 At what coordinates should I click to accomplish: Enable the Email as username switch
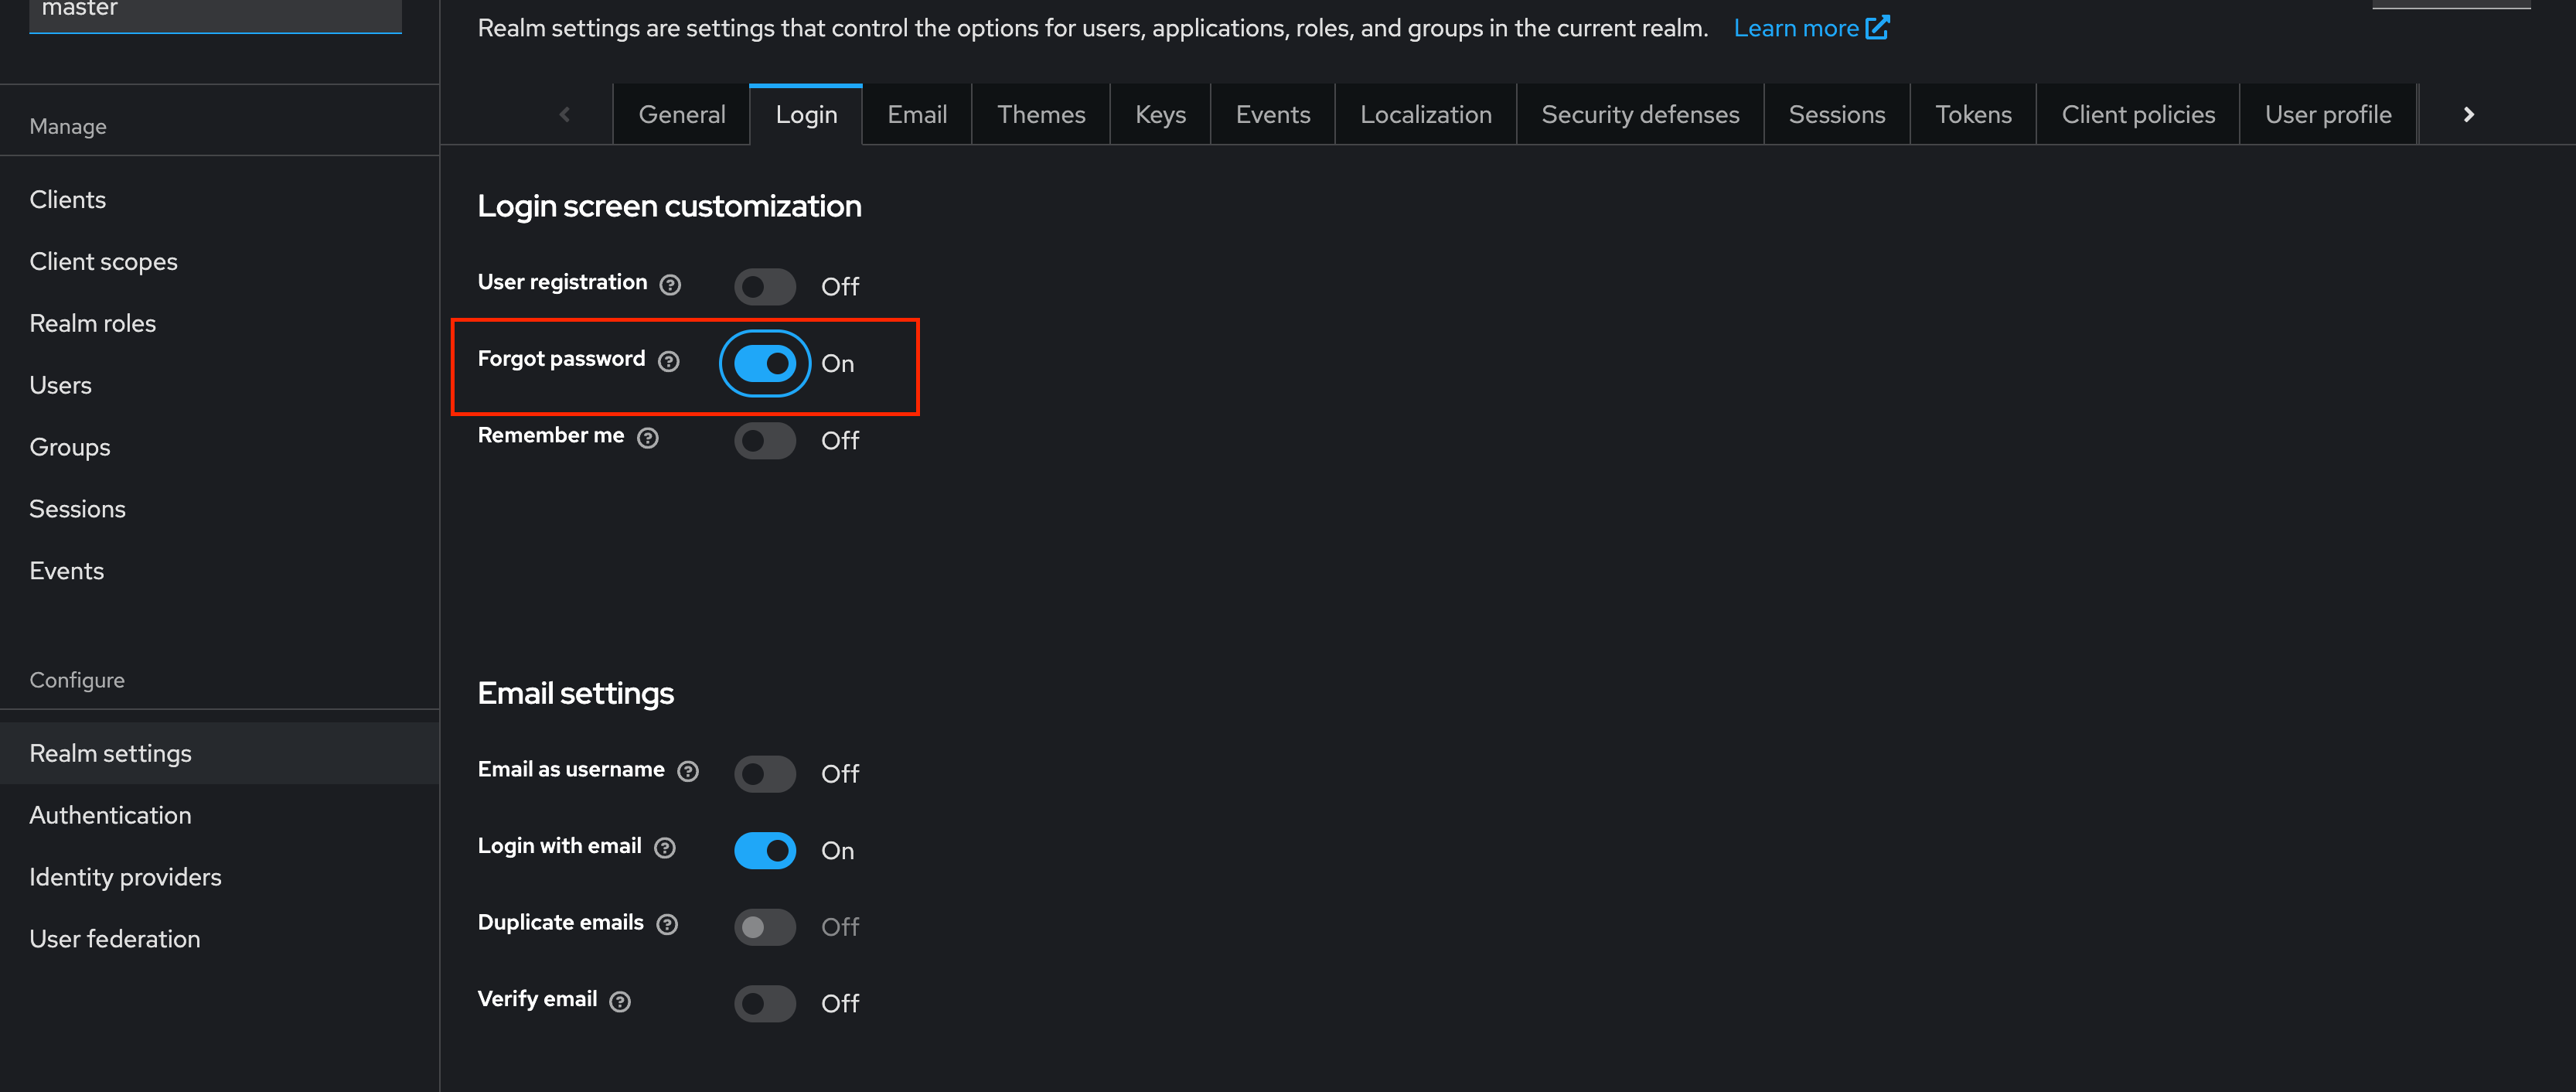point(765,773)
